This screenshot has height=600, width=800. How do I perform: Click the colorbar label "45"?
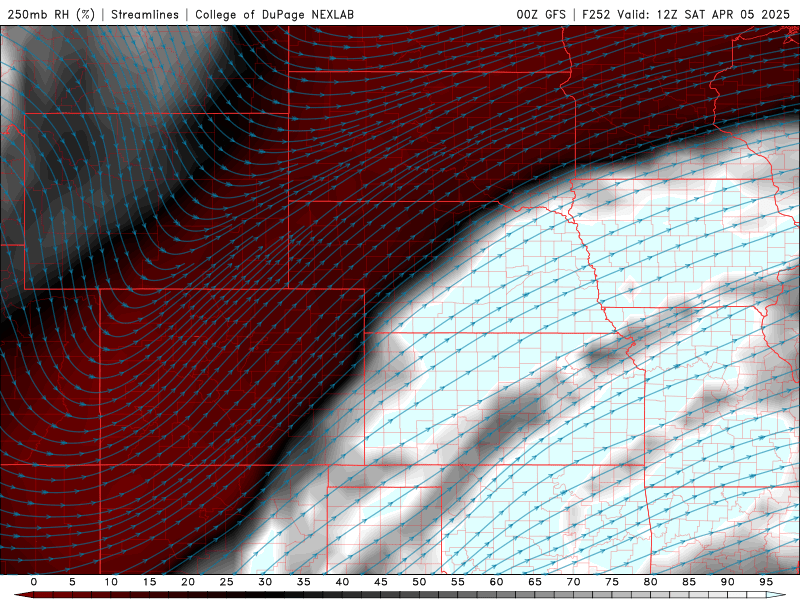pyautogui.click(x=381, y=582)
